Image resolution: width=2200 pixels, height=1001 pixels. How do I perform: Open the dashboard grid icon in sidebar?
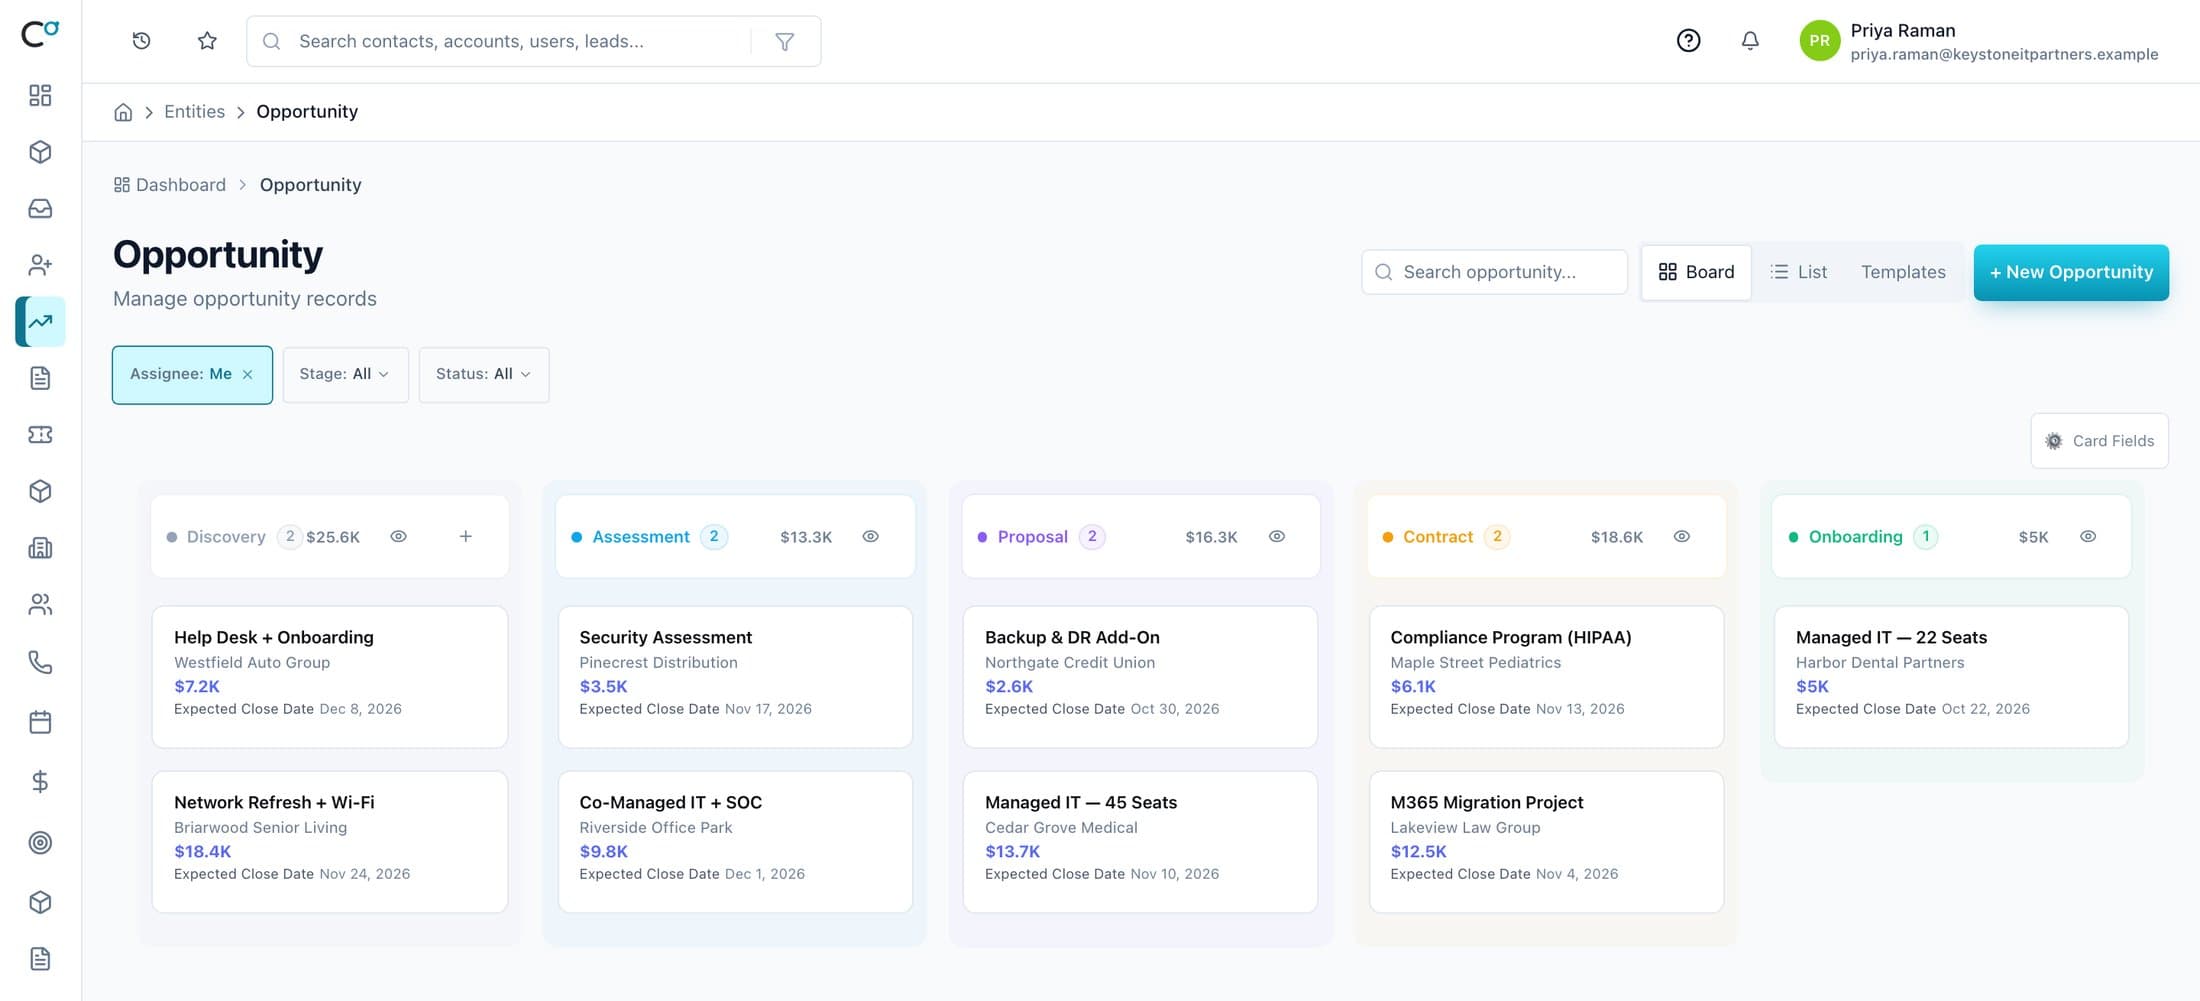point(40,95)
